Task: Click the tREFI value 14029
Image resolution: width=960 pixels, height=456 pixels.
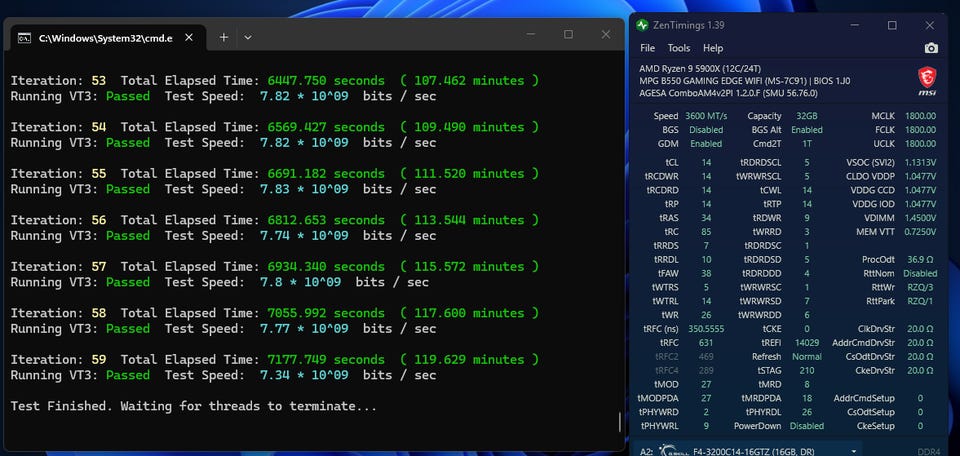Action: pyautogui.click(x=807, y=343)
